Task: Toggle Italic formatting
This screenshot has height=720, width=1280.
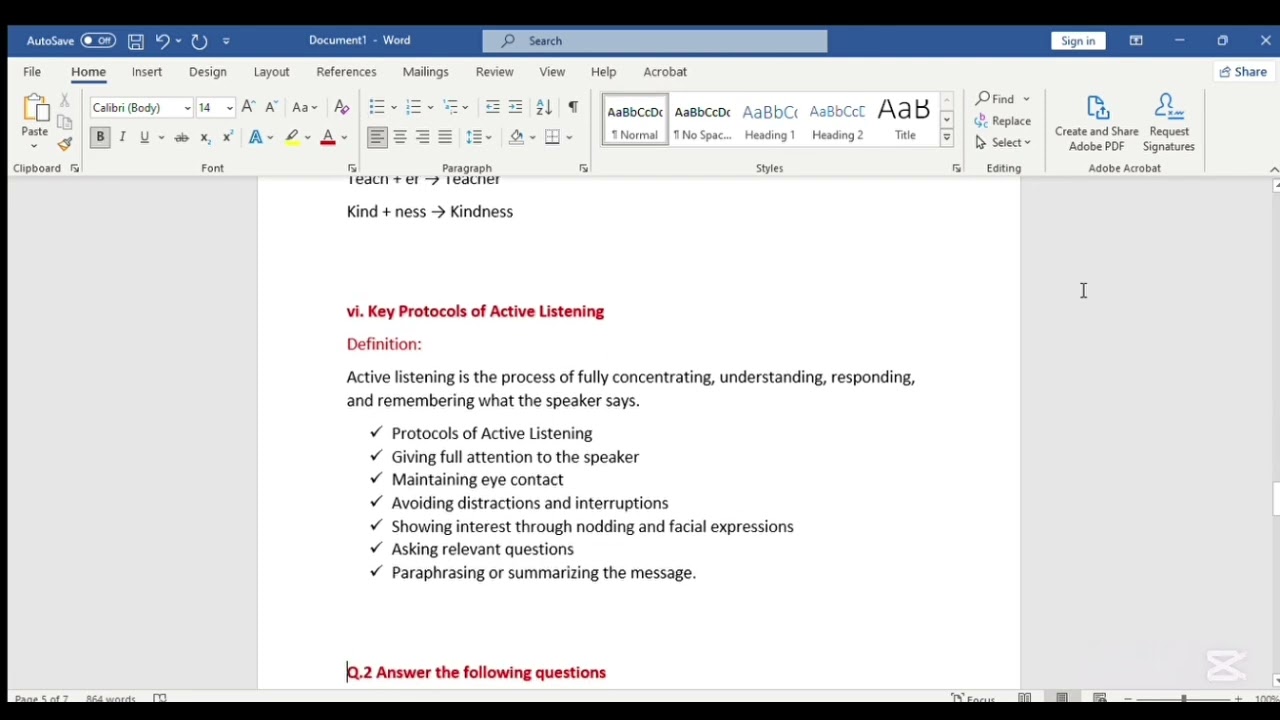Action: pyautogui.click(x=123, y=138)
